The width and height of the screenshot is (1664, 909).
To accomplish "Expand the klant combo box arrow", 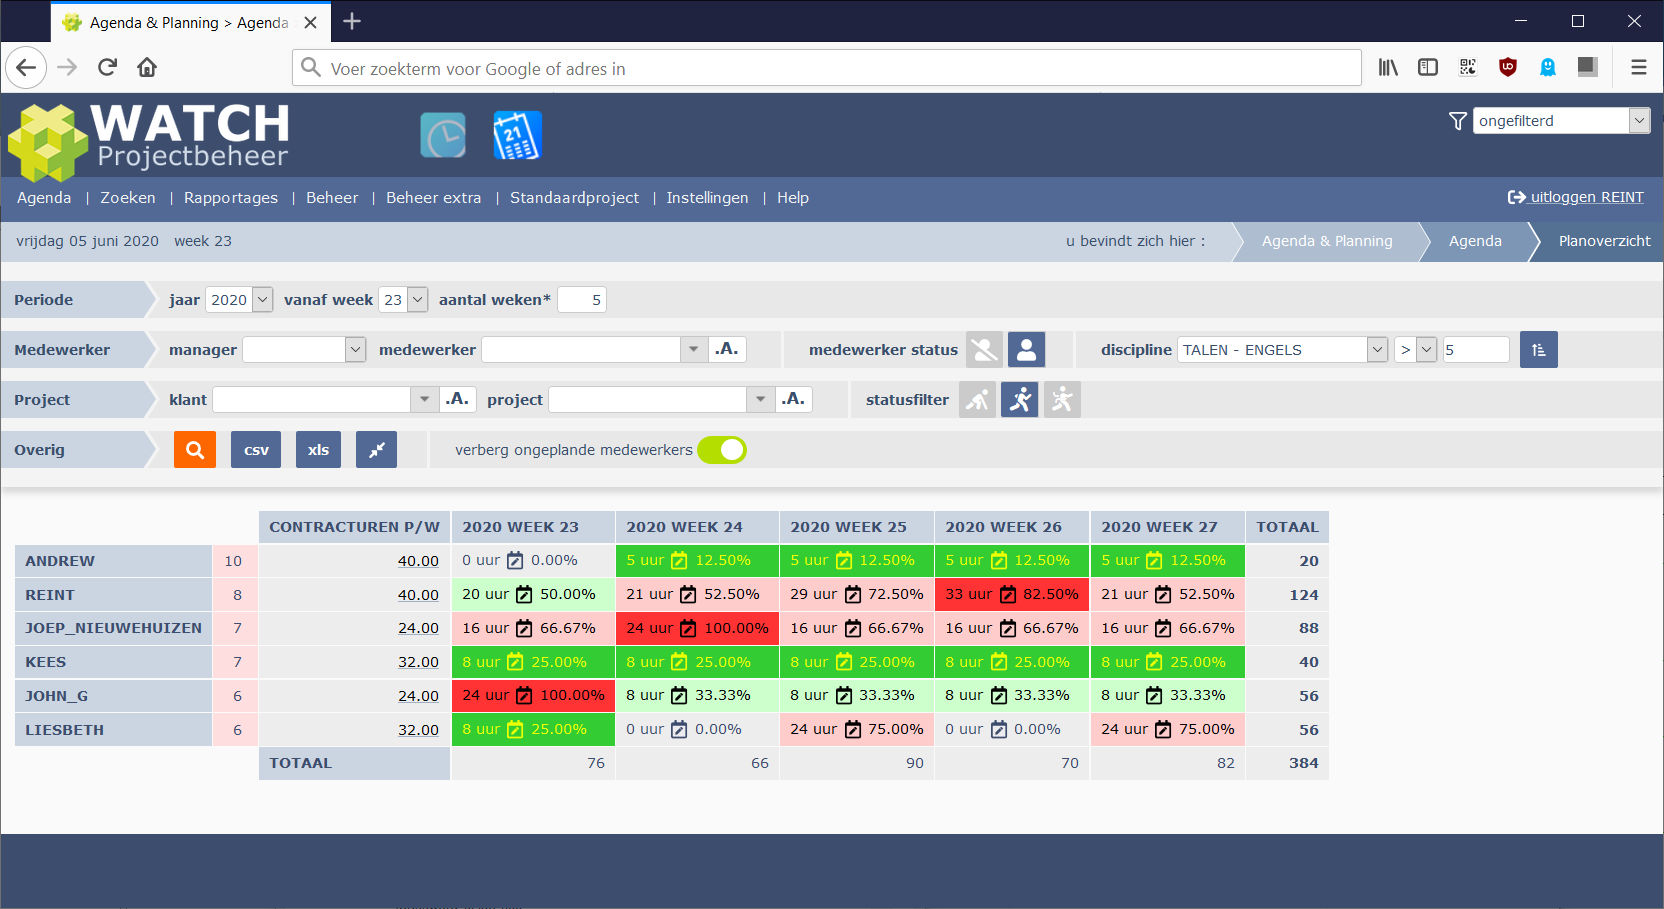I will [425, 400].
